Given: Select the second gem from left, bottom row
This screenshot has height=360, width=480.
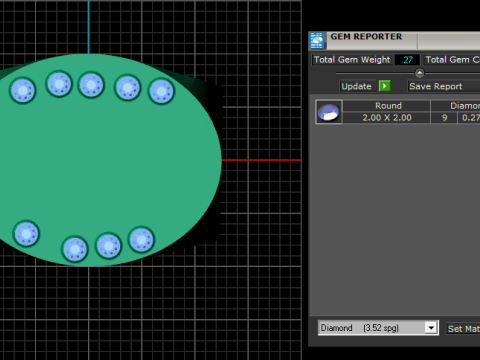Looking at the screenshot, I should 75,249.
